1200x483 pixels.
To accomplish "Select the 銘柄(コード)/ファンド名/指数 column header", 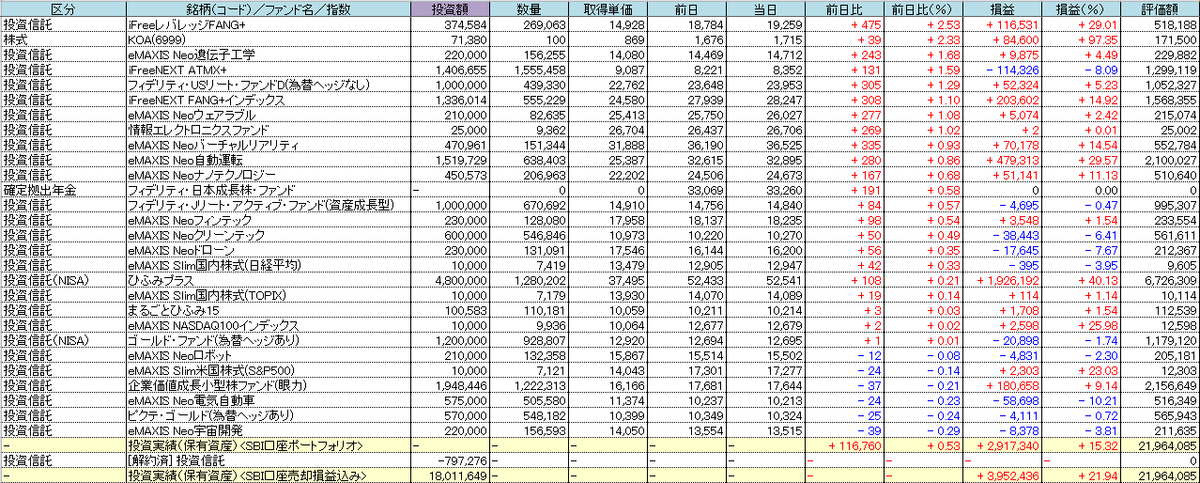I will tap(268, 8).
